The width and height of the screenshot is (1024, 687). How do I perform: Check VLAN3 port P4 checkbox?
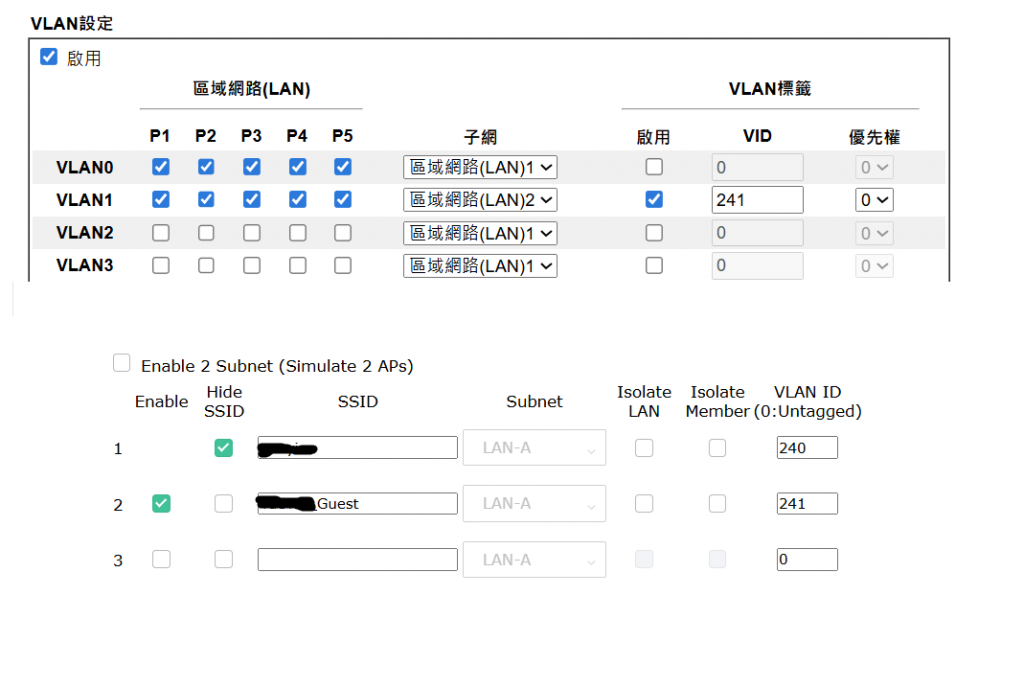point(297,265)
